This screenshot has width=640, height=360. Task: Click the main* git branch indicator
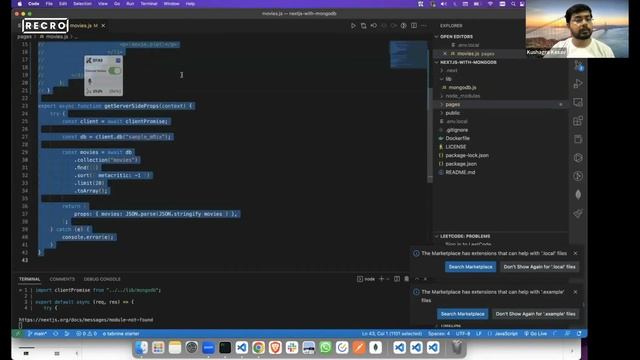pos(37,333)
